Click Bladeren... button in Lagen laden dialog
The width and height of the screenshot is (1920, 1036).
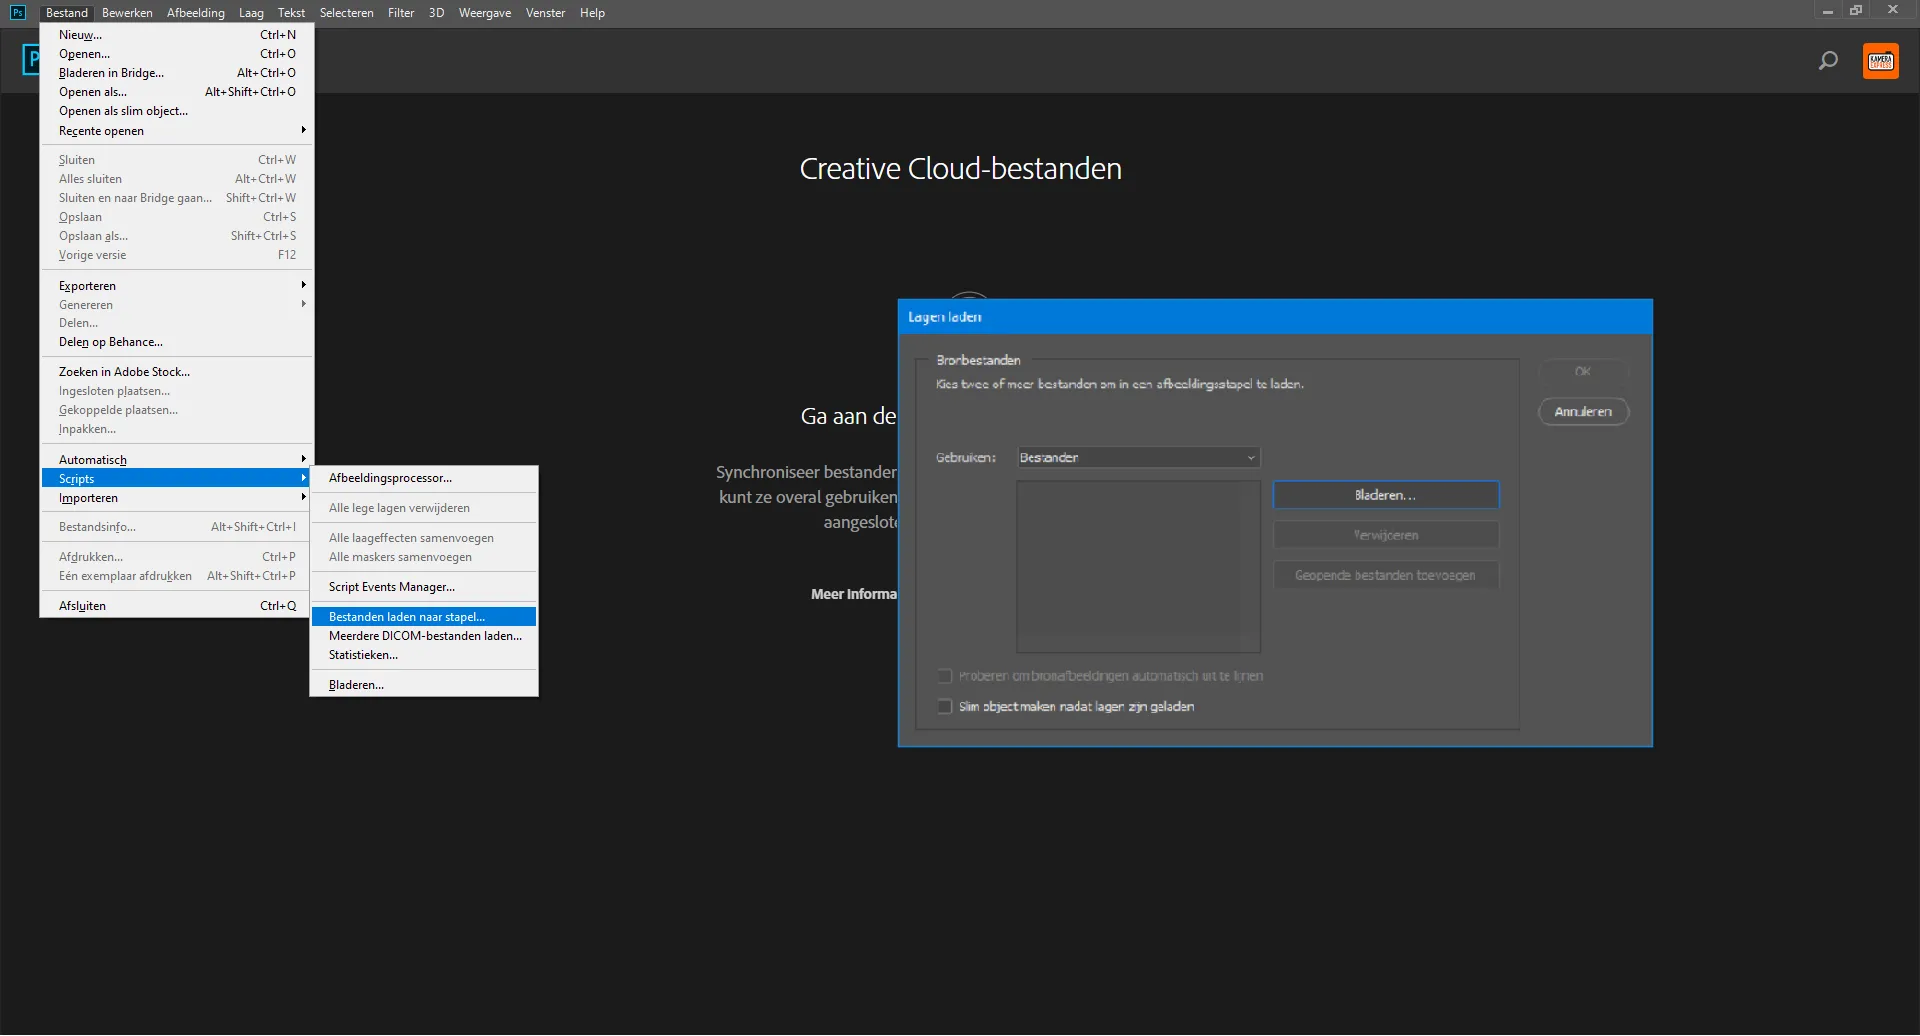click(x=1385, y=495)
